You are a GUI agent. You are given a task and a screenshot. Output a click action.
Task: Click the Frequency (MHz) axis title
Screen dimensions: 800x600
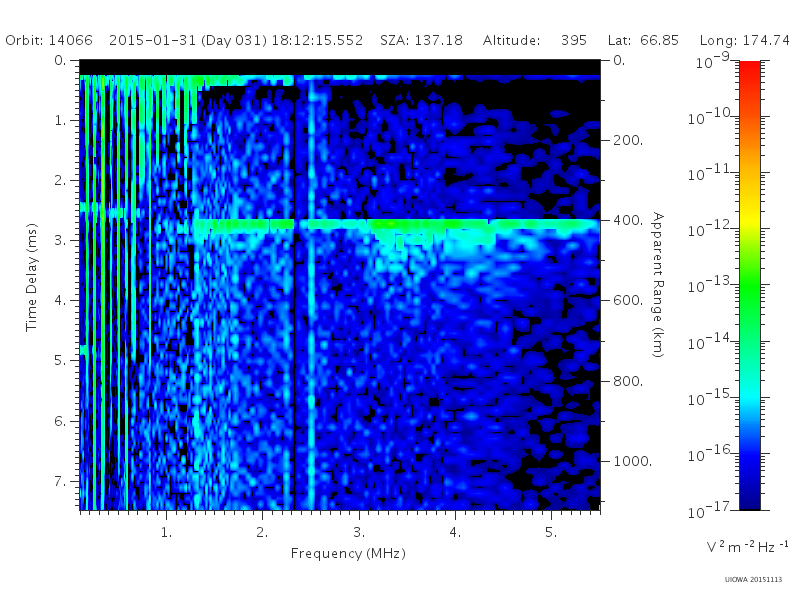tap(348, 554)
